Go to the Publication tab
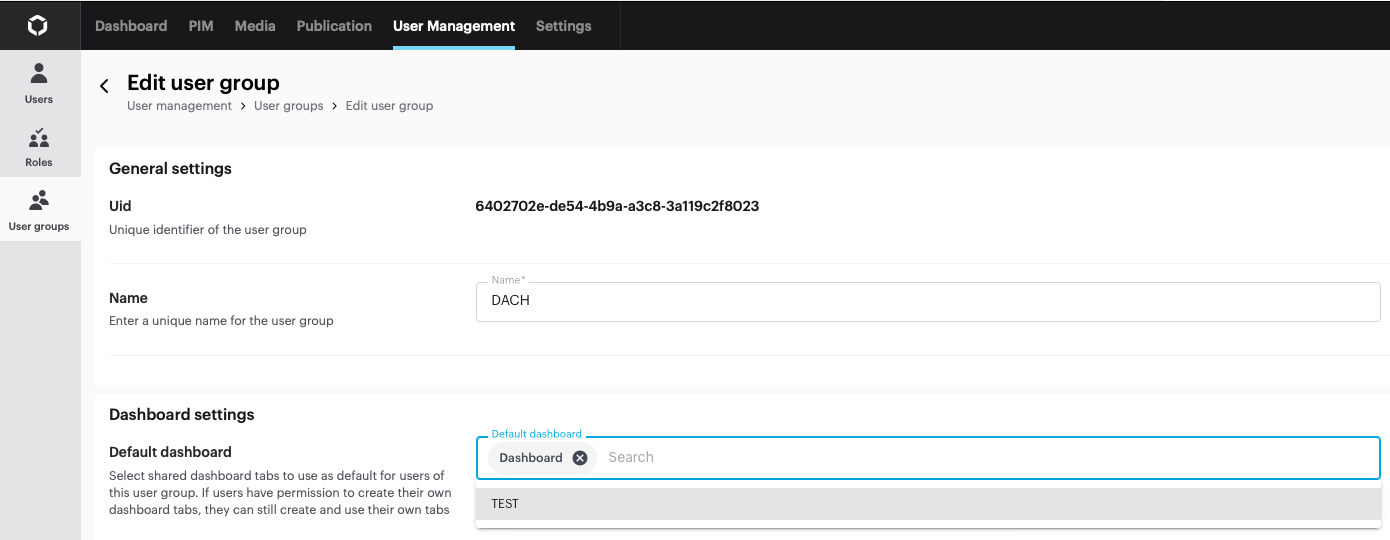 (334, 26)
